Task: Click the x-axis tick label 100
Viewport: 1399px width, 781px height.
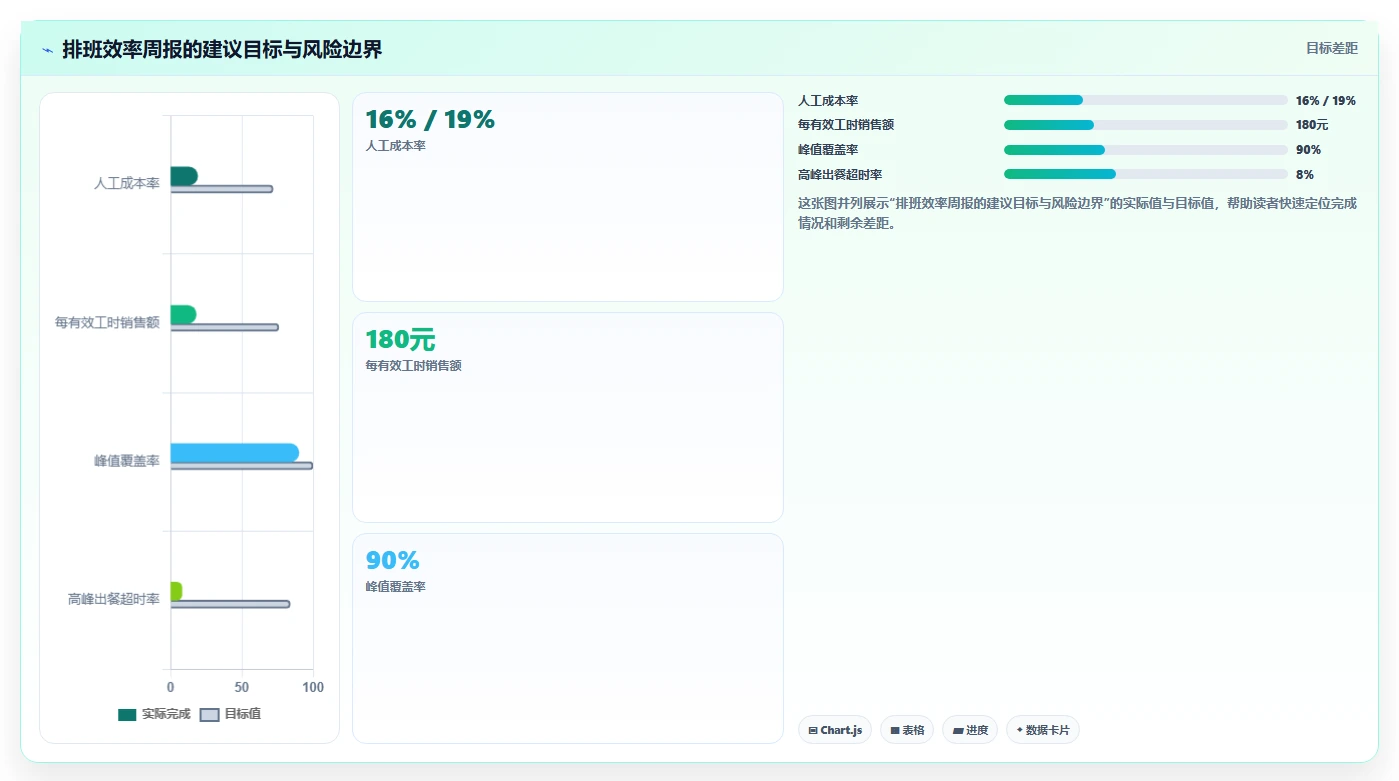Action: (313, 687)
